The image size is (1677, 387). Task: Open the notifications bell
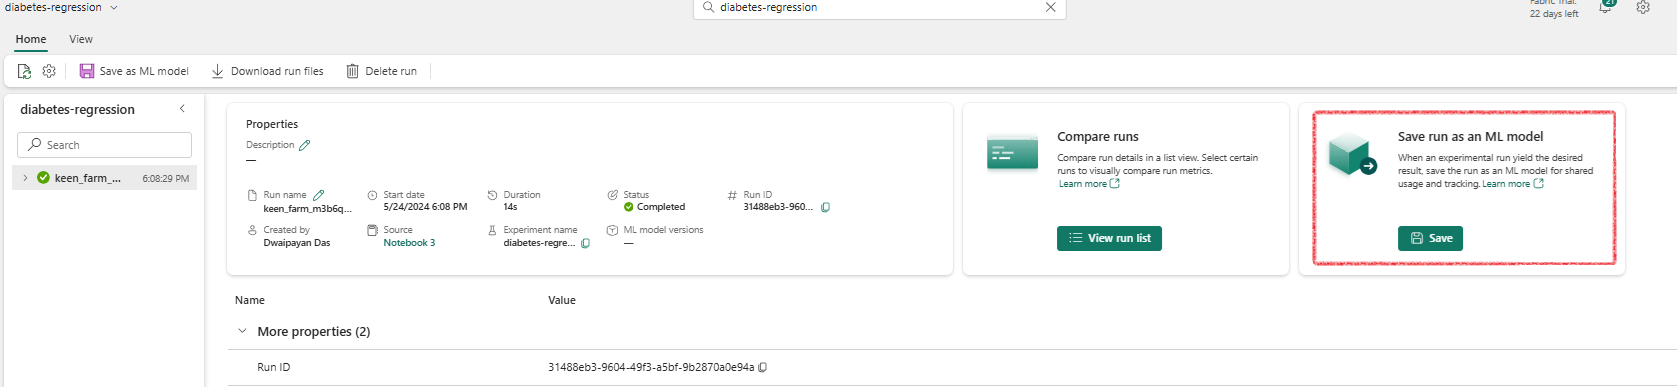pyautogui.click(x=1605, y=6)
